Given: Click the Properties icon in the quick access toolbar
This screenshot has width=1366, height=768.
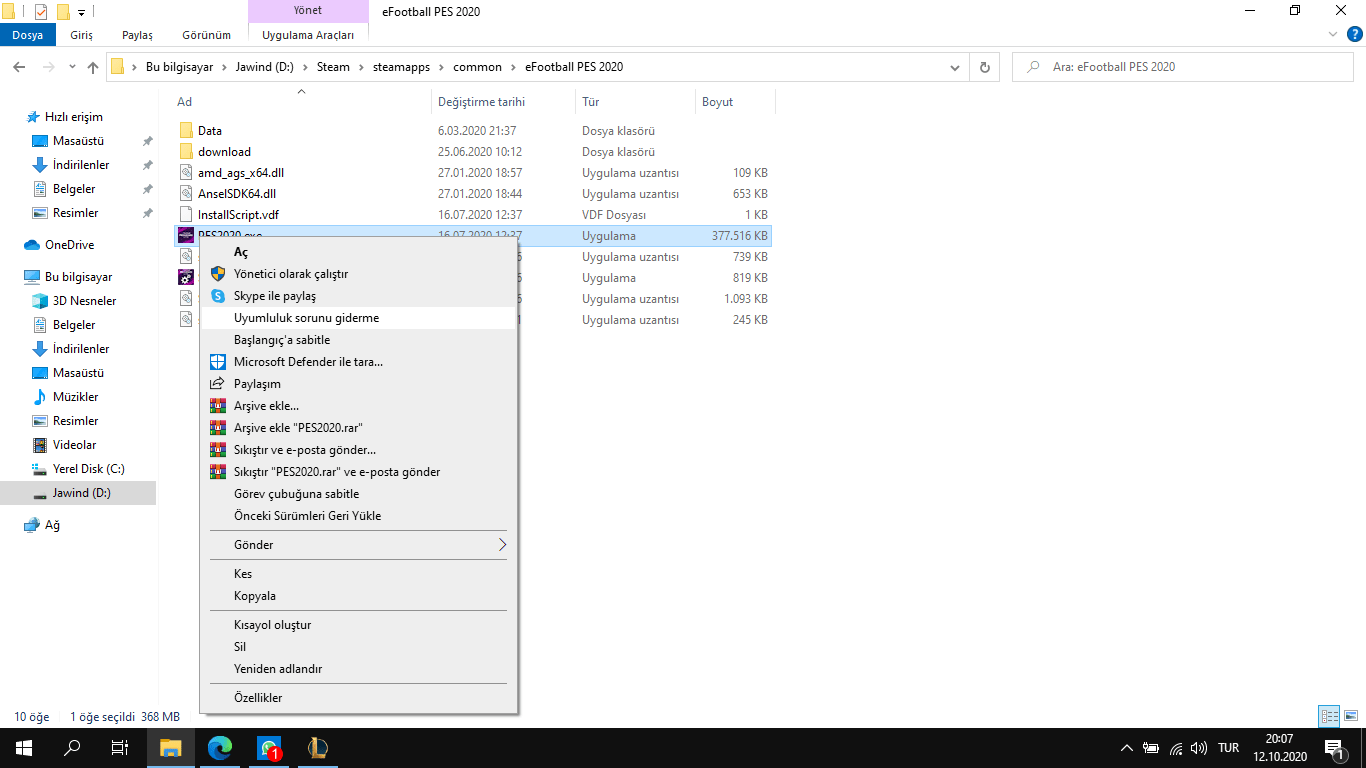Looking at the screenshot, I should (x=41, y=12).
